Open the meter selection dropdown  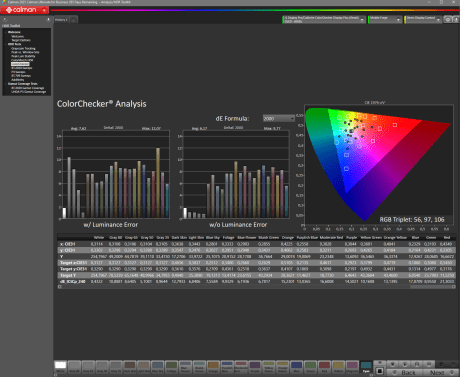coord(324,20)
